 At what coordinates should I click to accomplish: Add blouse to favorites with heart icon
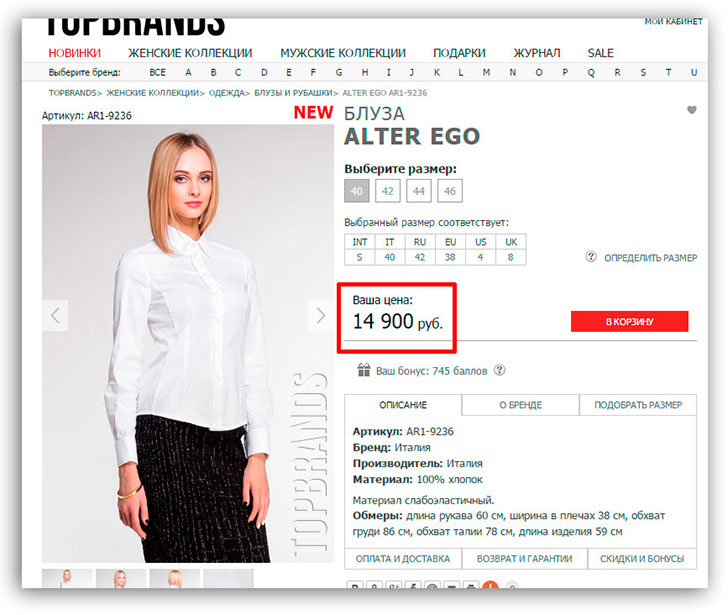coord(692,110)
